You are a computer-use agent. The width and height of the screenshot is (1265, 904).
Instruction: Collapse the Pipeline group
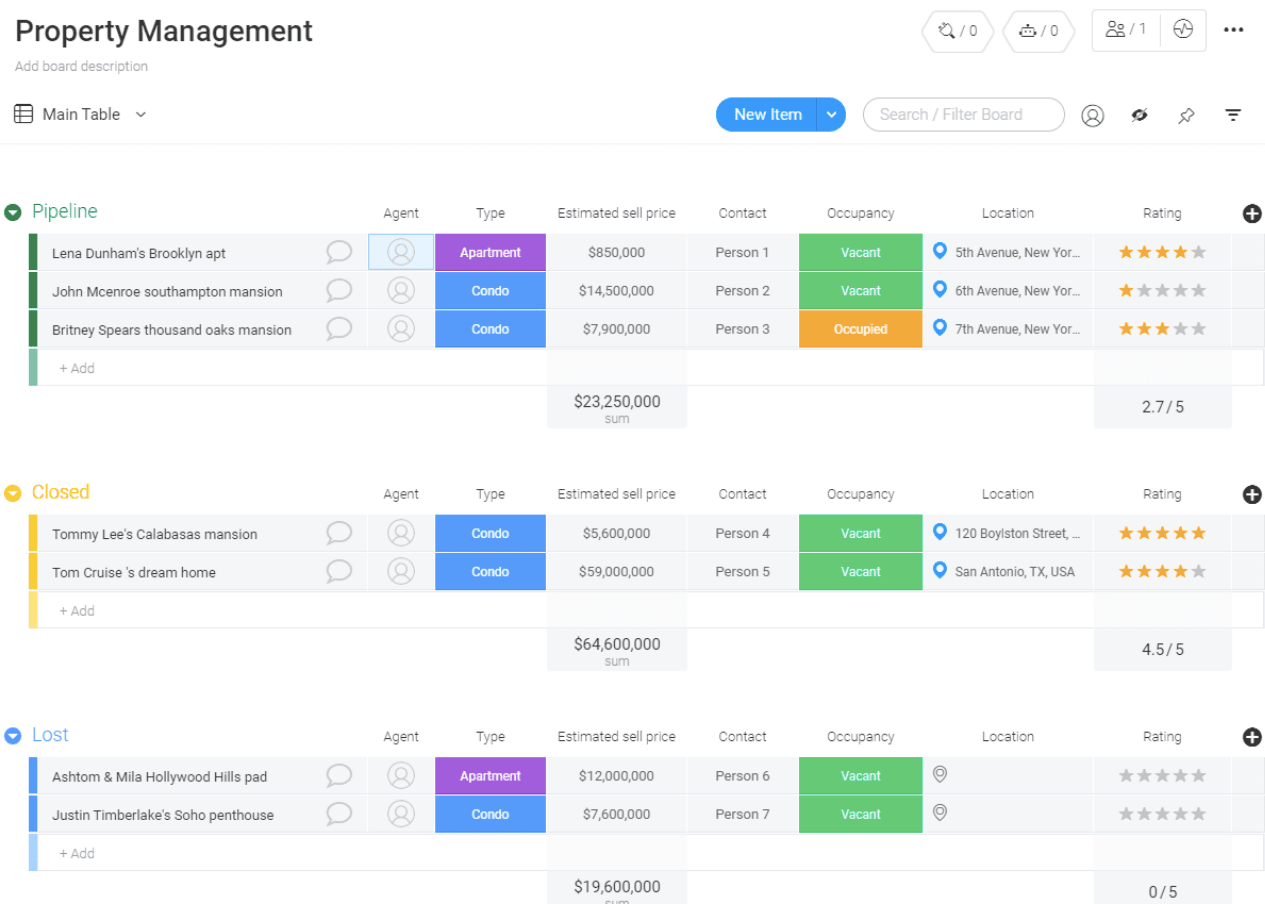[13, 212]
